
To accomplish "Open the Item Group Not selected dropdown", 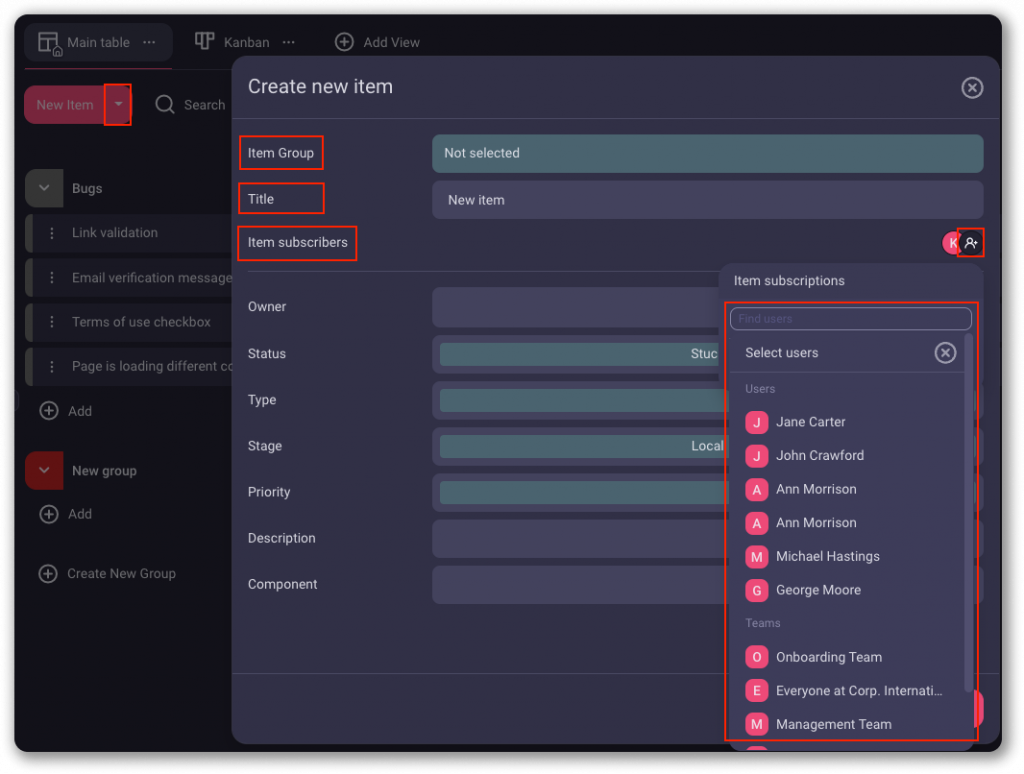I will point(707,154).
